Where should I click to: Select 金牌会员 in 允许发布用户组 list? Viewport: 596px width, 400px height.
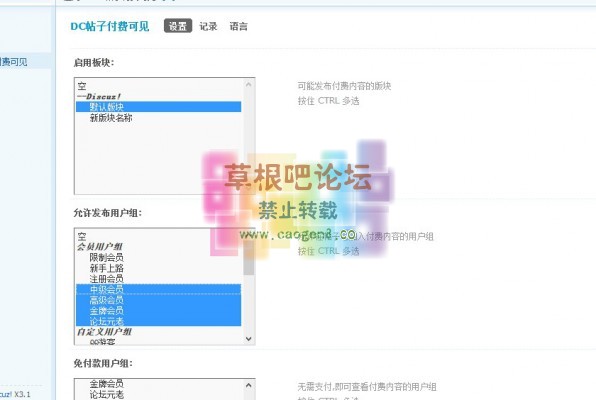click(x=159, y=311)
